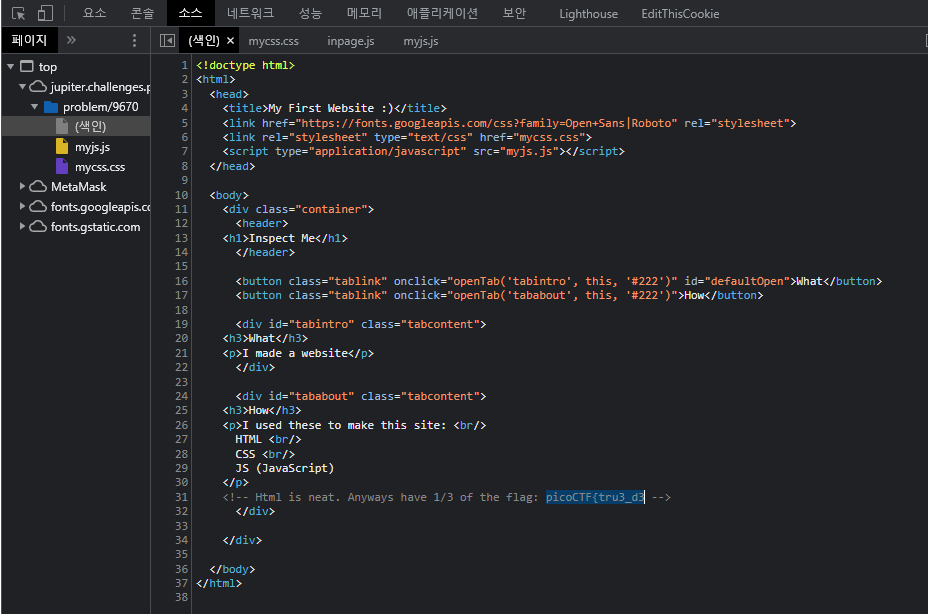928x614 pixels.
Task: Click the (색인) gray document icon
Action: (x=62, y=126)
